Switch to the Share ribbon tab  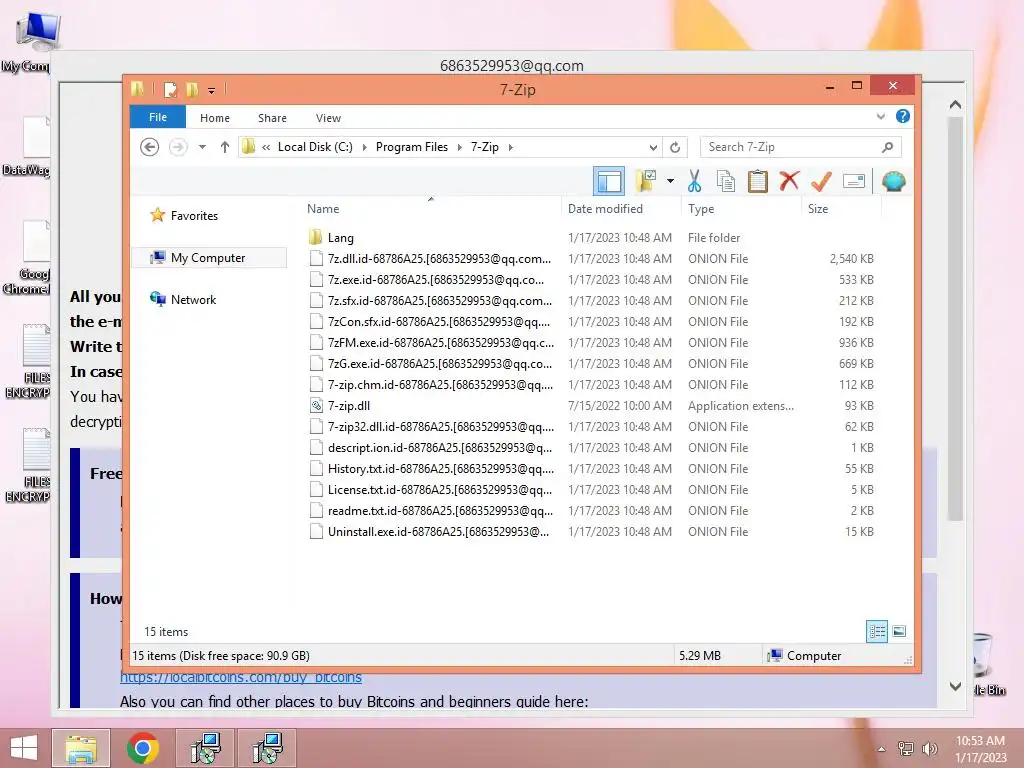pyautogui.click(x=272, y=118)
